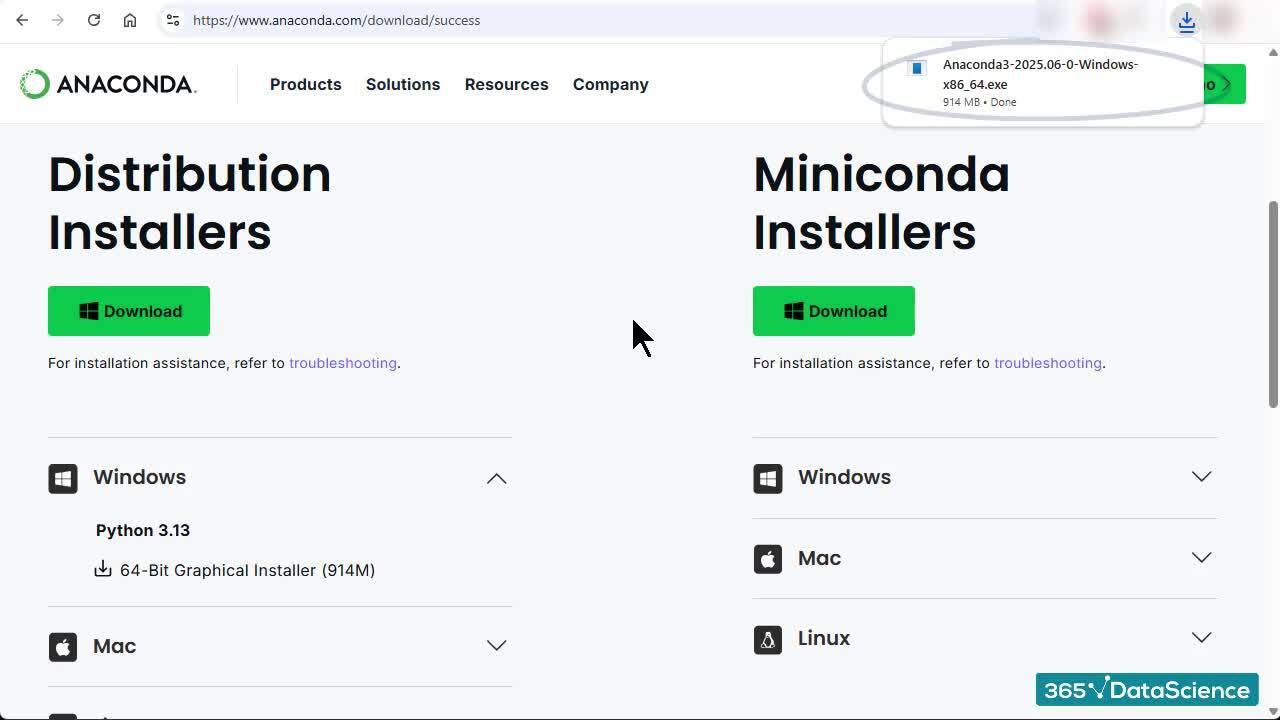Click the Miniconda Download button
Screen dimensions: 1280x720
(833, 310)
